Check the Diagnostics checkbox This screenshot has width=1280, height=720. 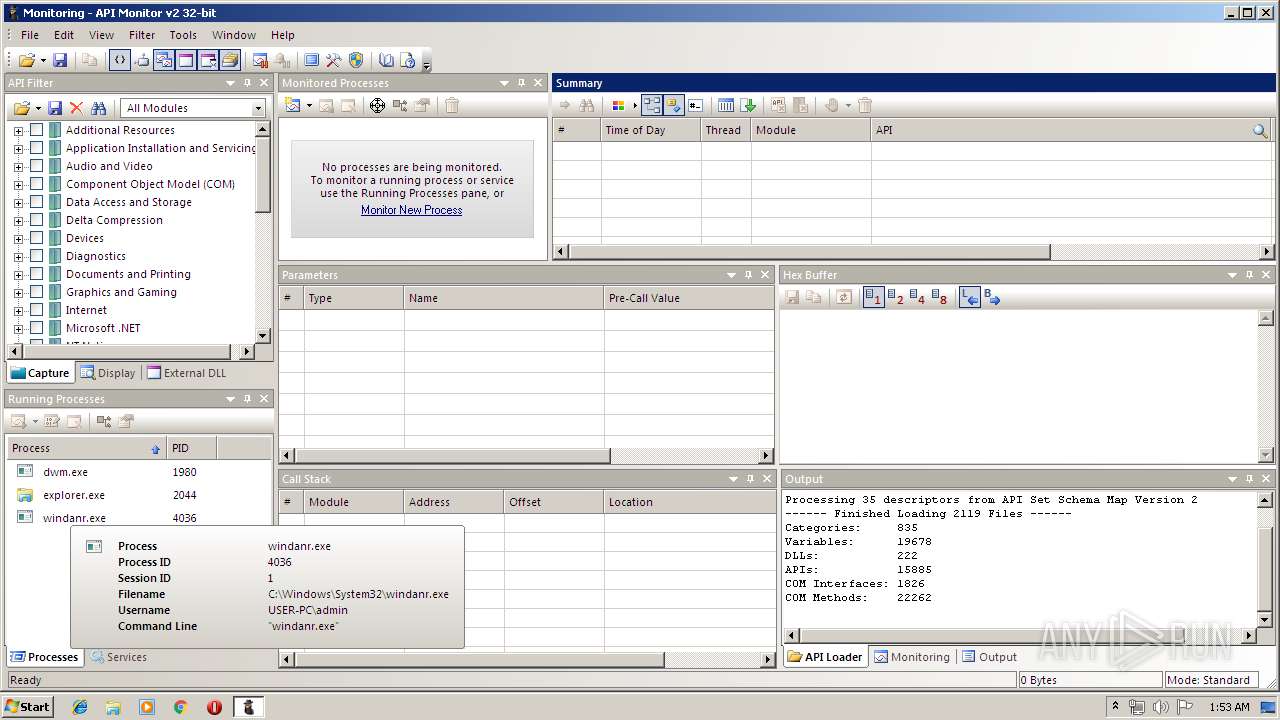point(37,256)
